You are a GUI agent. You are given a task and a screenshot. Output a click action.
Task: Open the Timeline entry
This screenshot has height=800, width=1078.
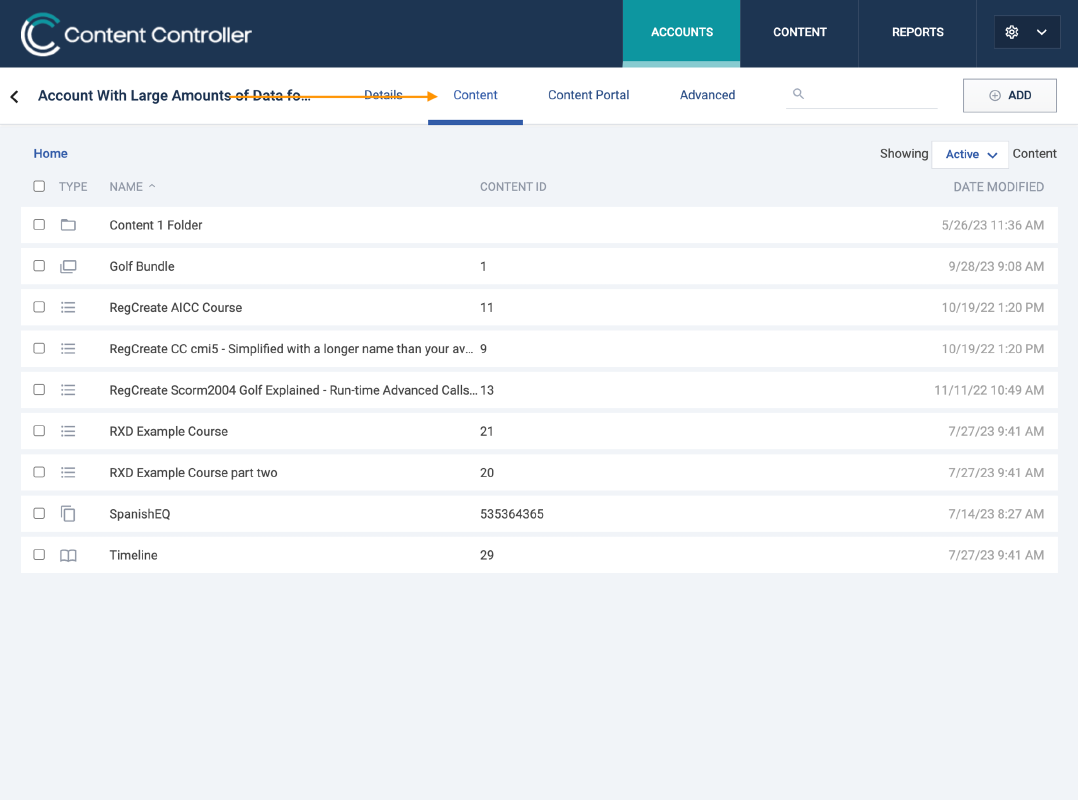tap(133, 555)
